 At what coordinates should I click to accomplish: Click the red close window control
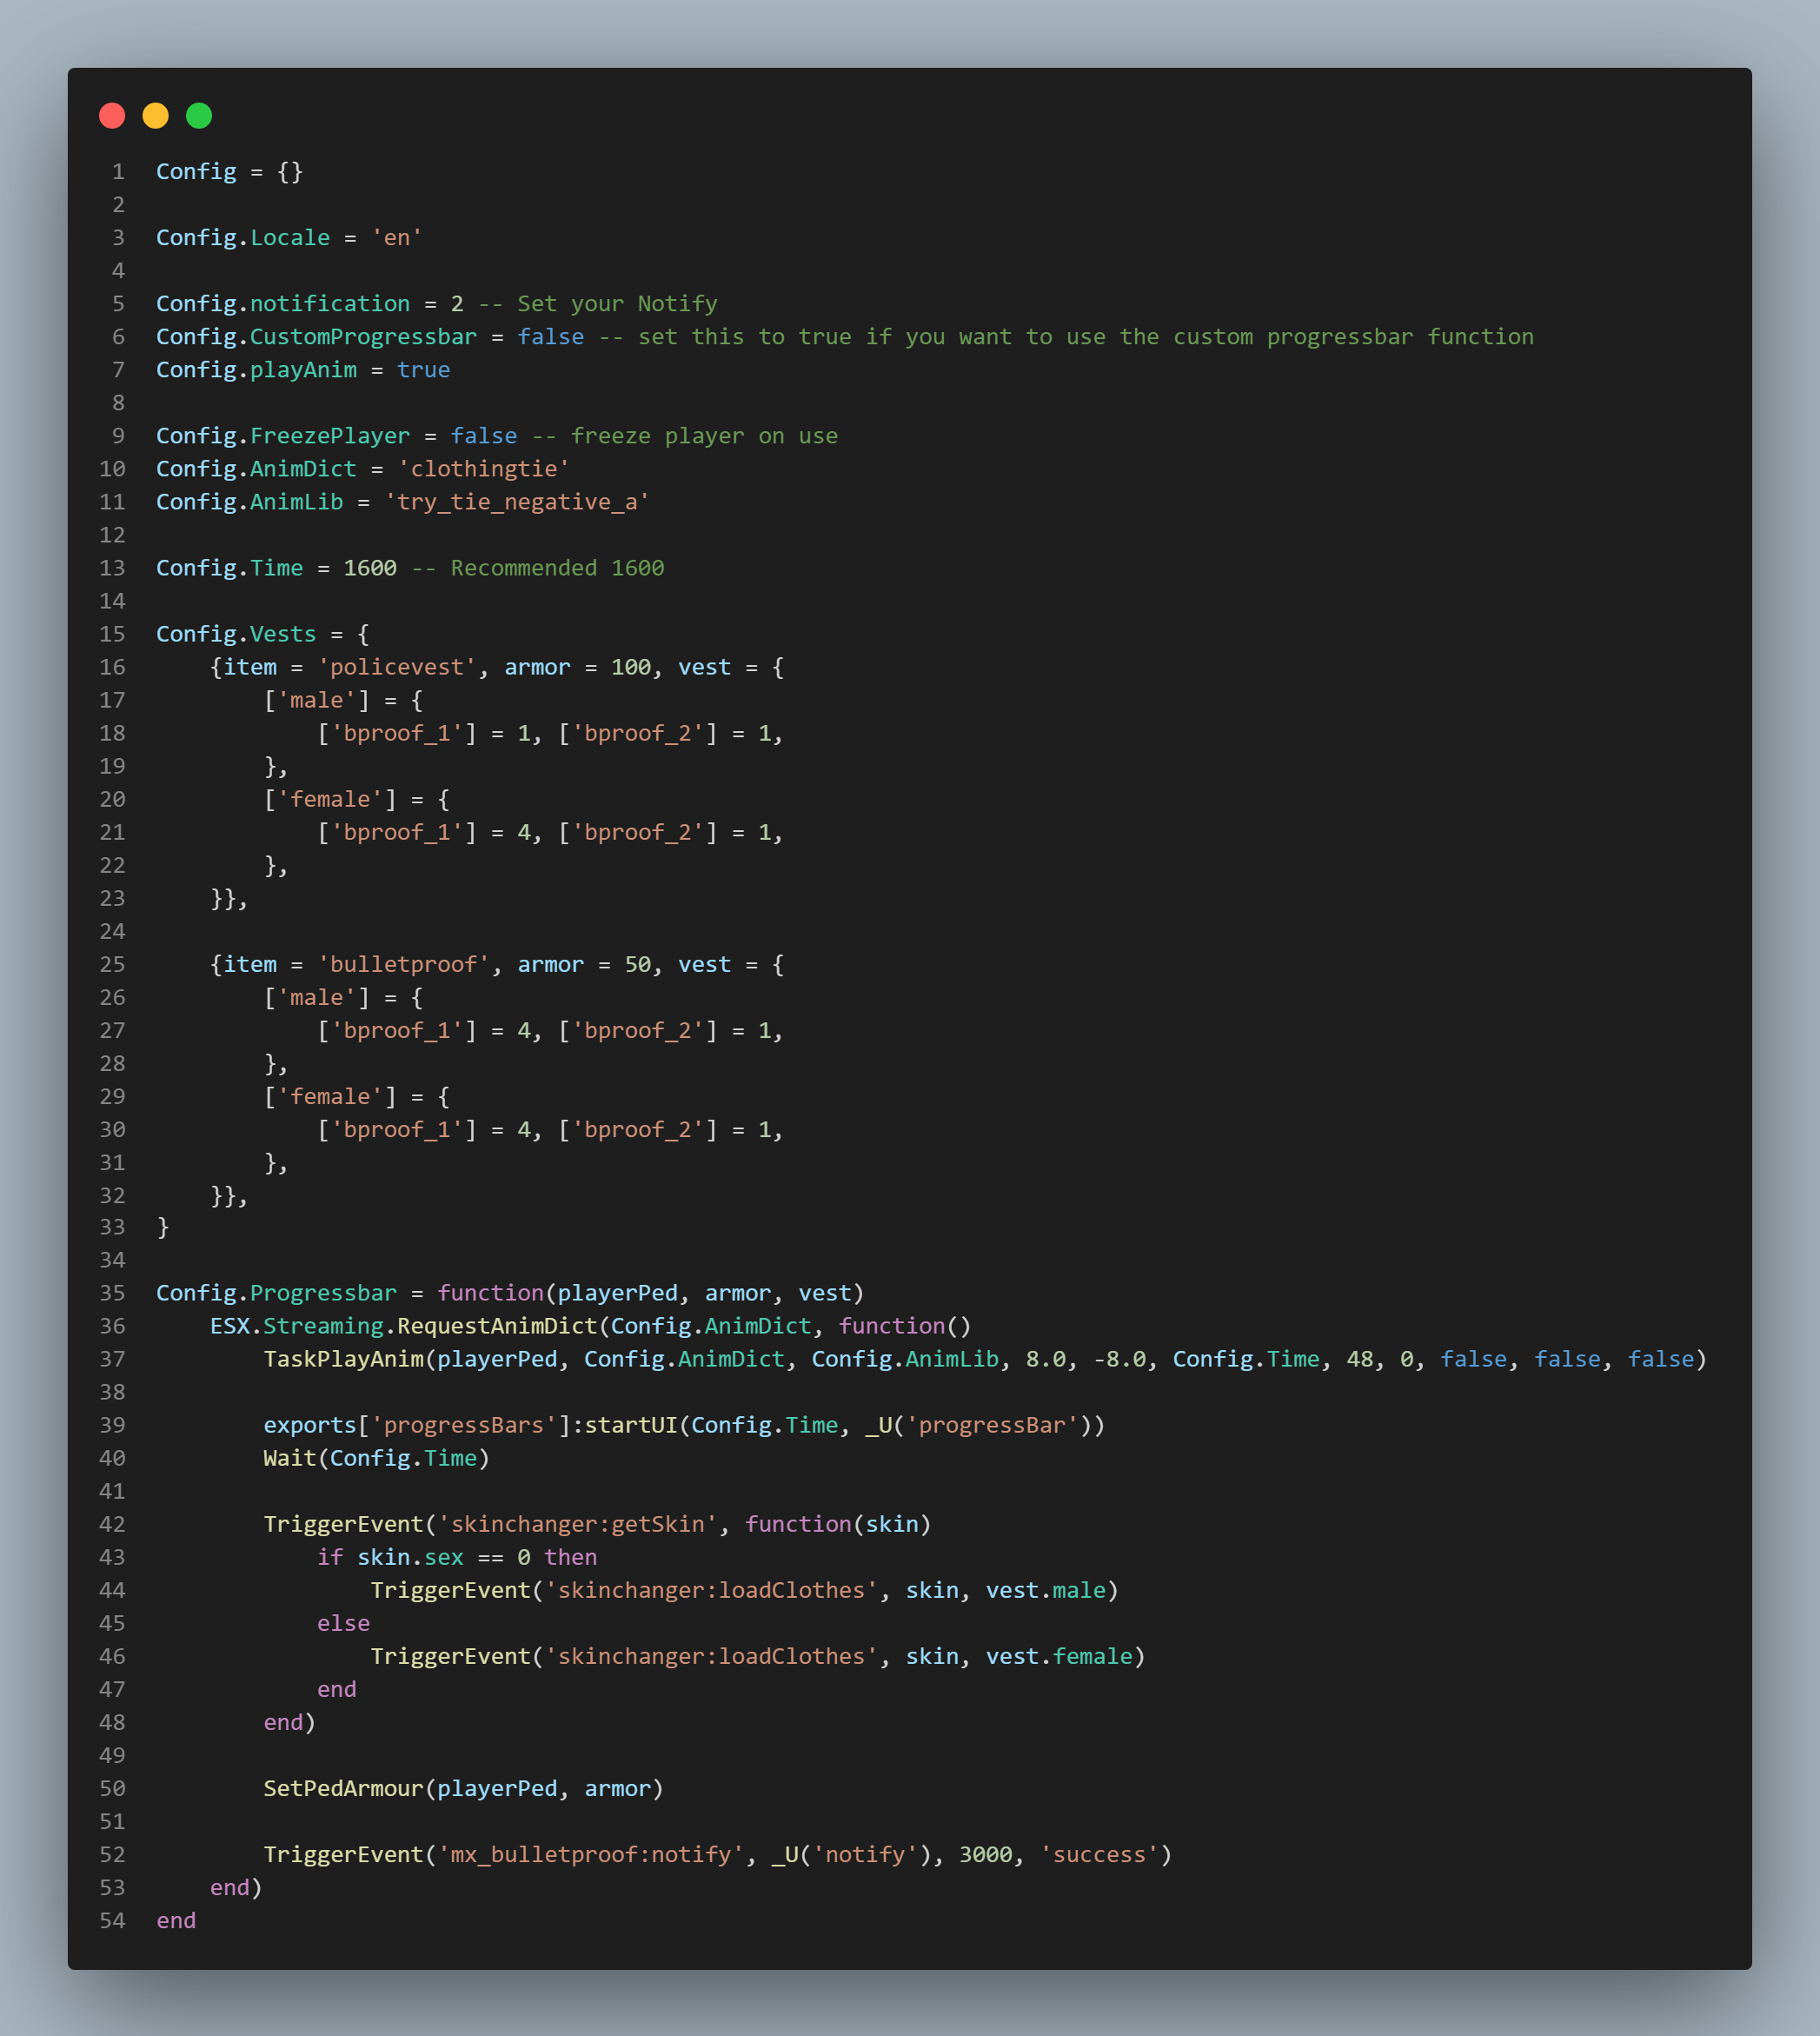click(x=113, y=116)
